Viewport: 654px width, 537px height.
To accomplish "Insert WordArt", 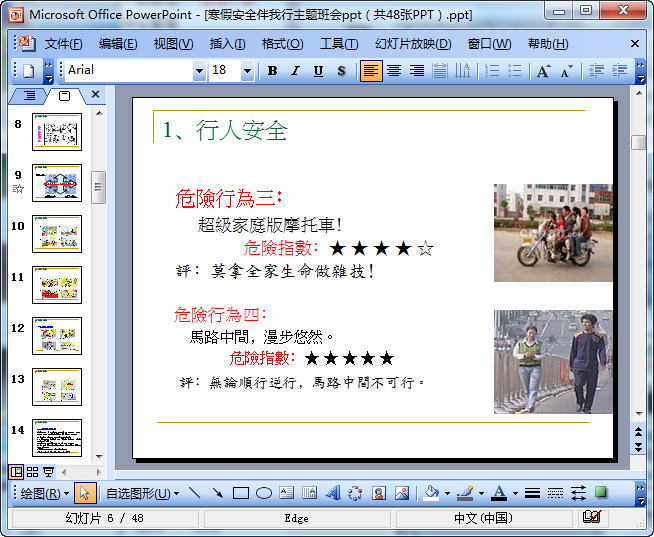I will click(332, 493).
